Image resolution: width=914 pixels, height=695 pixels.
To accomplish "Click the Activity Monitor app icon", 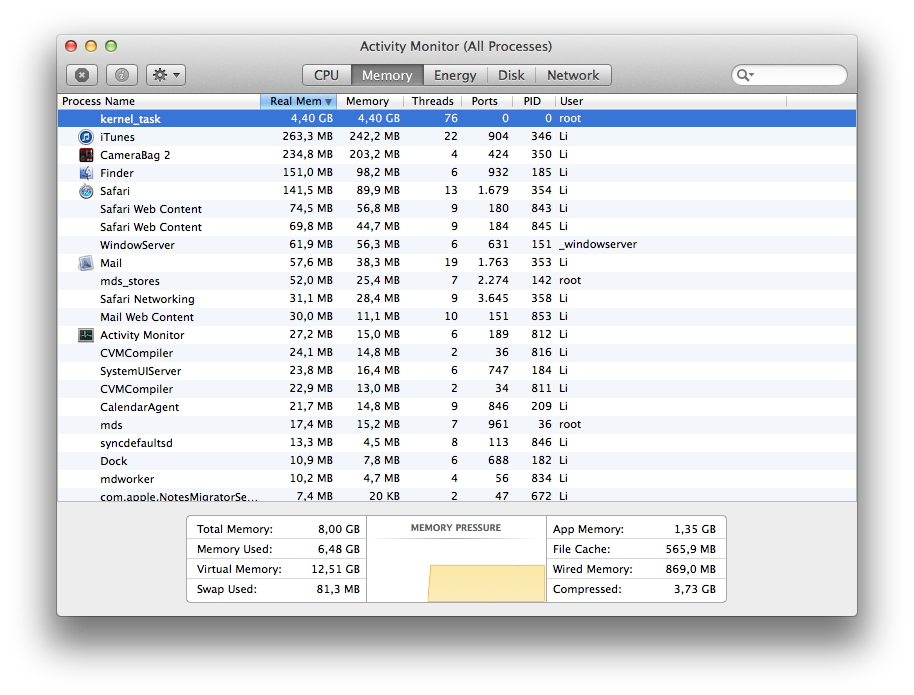I will pyautogui.click(x=86, y=335).
